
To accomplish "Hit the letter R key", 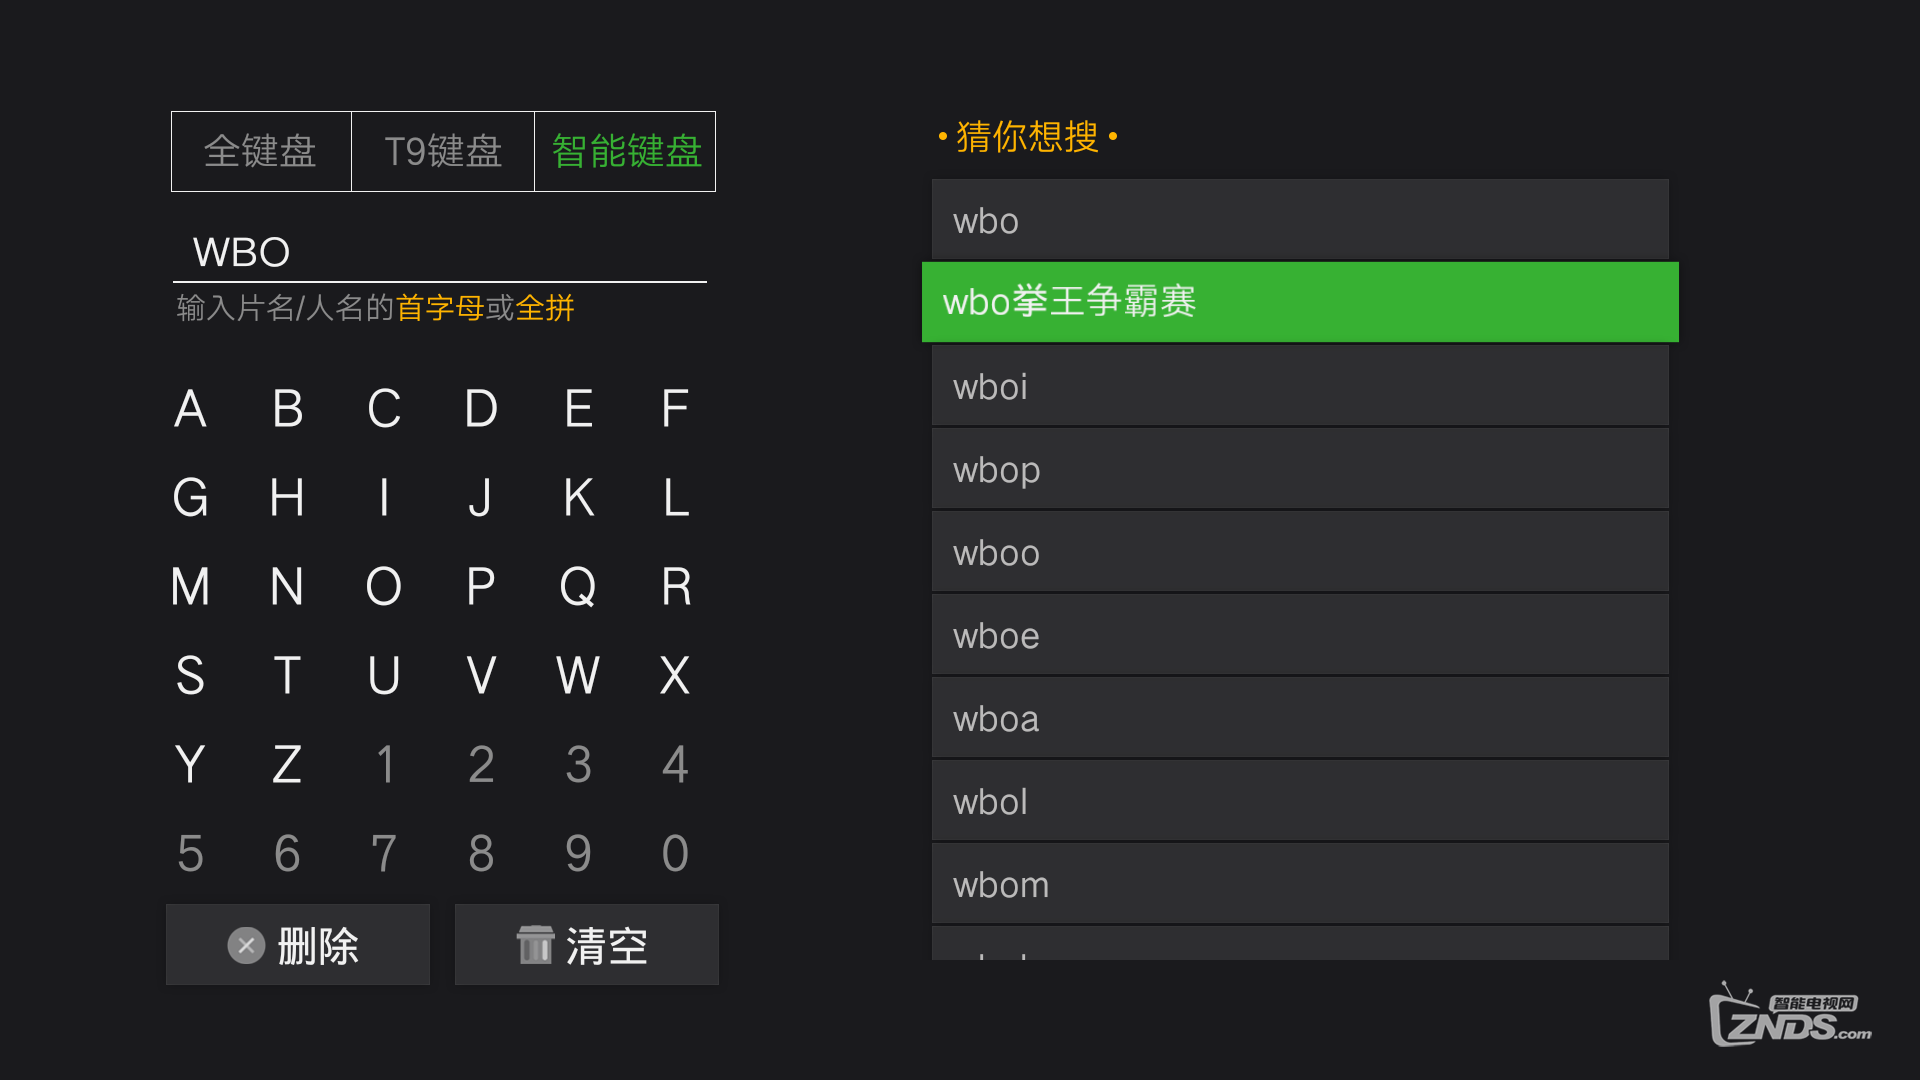I will 675,587.
